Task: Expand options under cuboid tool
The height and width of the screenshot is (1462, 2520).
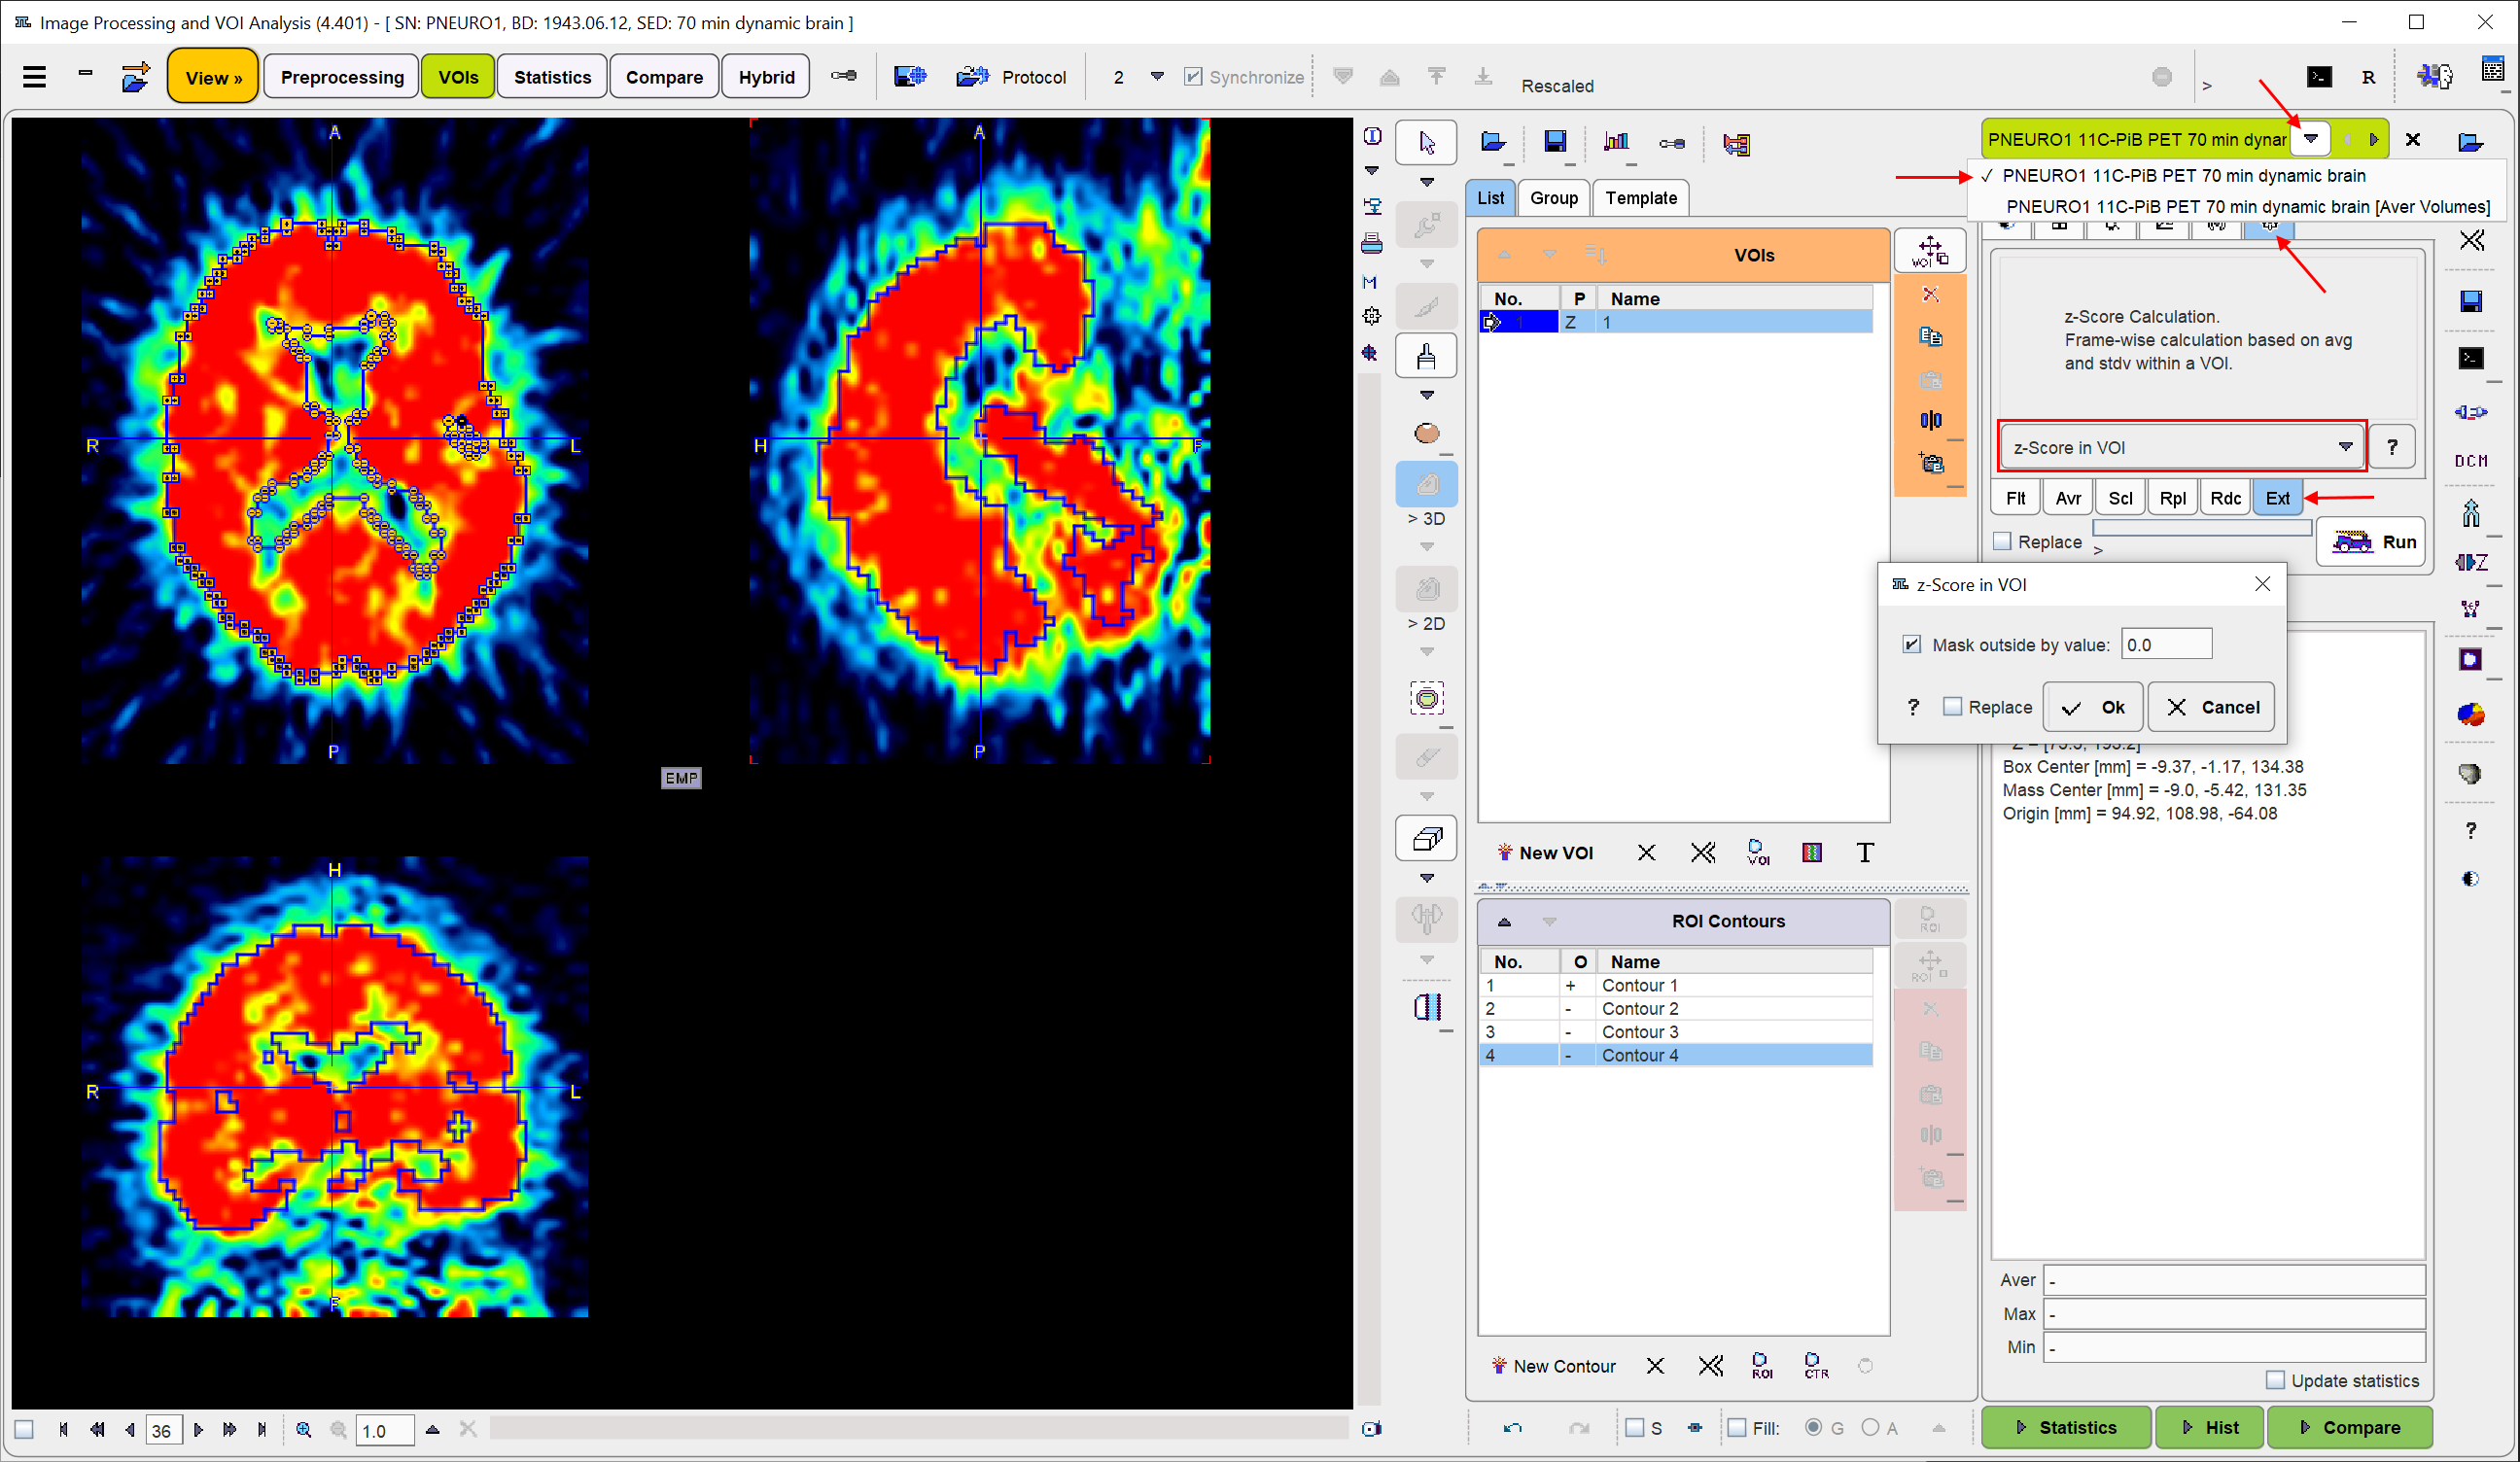Action: pyautogui.click(x=1427, y=878)
